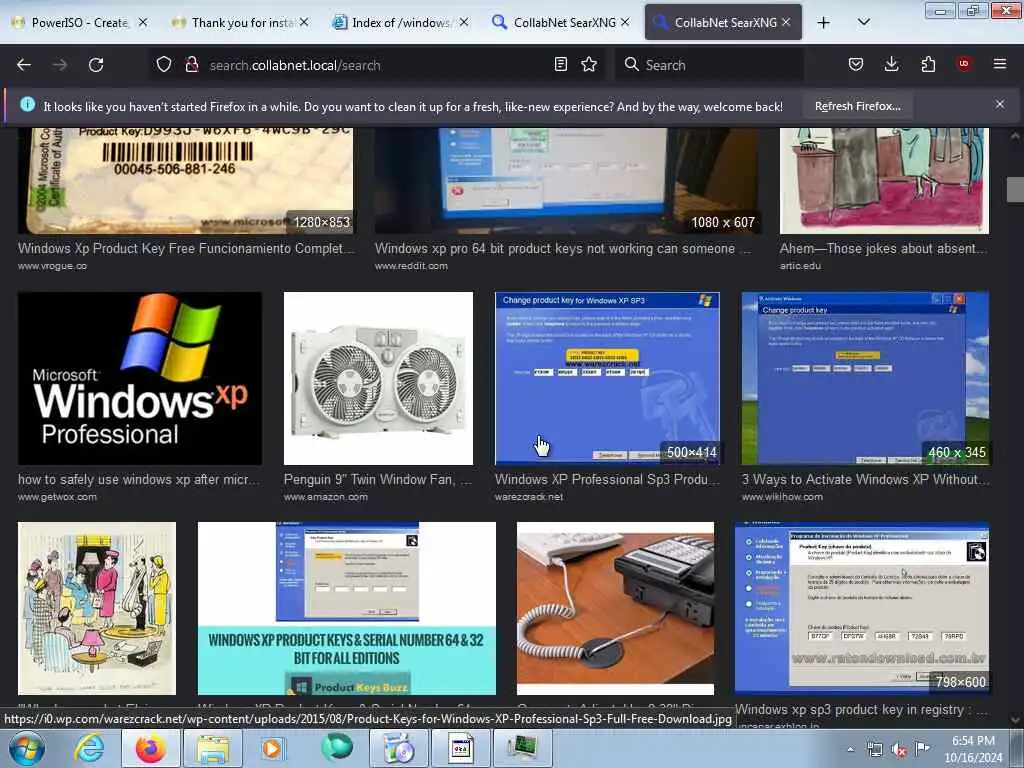Open the Pocket save icon
The image size is (1024, 768).
point(856,64)
